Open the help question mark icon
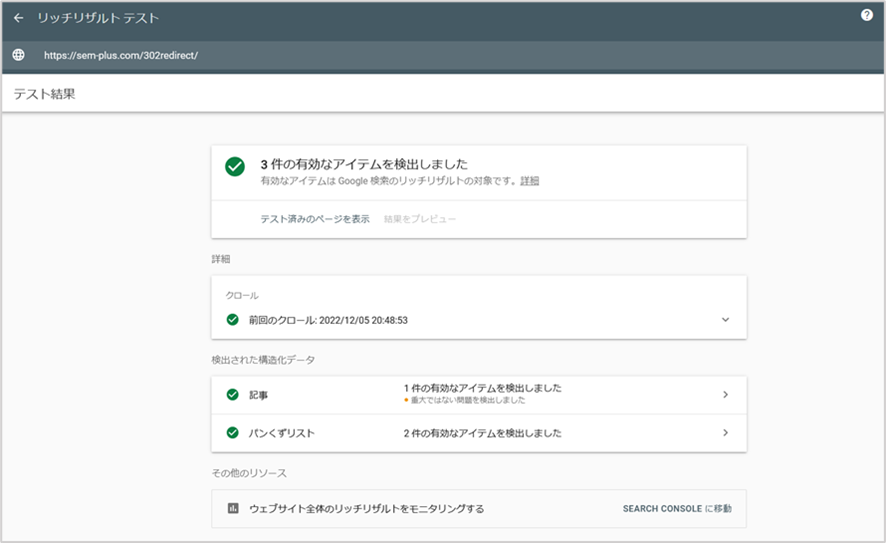The image size is (886, 543). [867, 15]
